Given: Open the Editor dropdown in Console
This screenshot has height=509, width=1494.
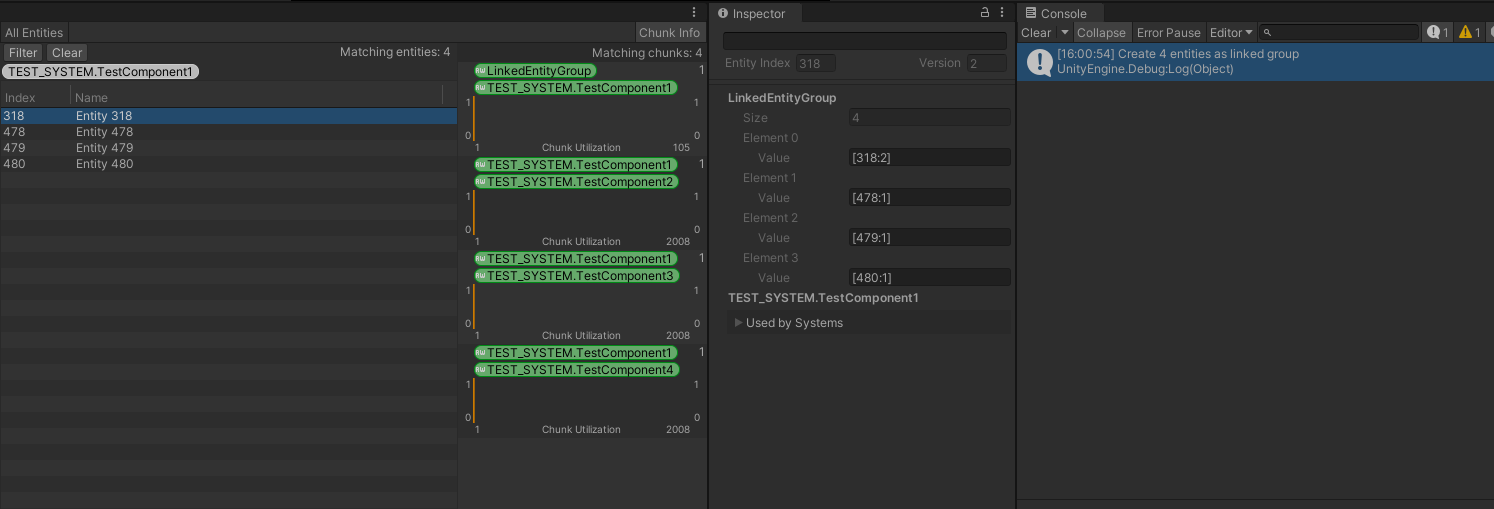Looking at the screenshot, I should [1231, 33].
